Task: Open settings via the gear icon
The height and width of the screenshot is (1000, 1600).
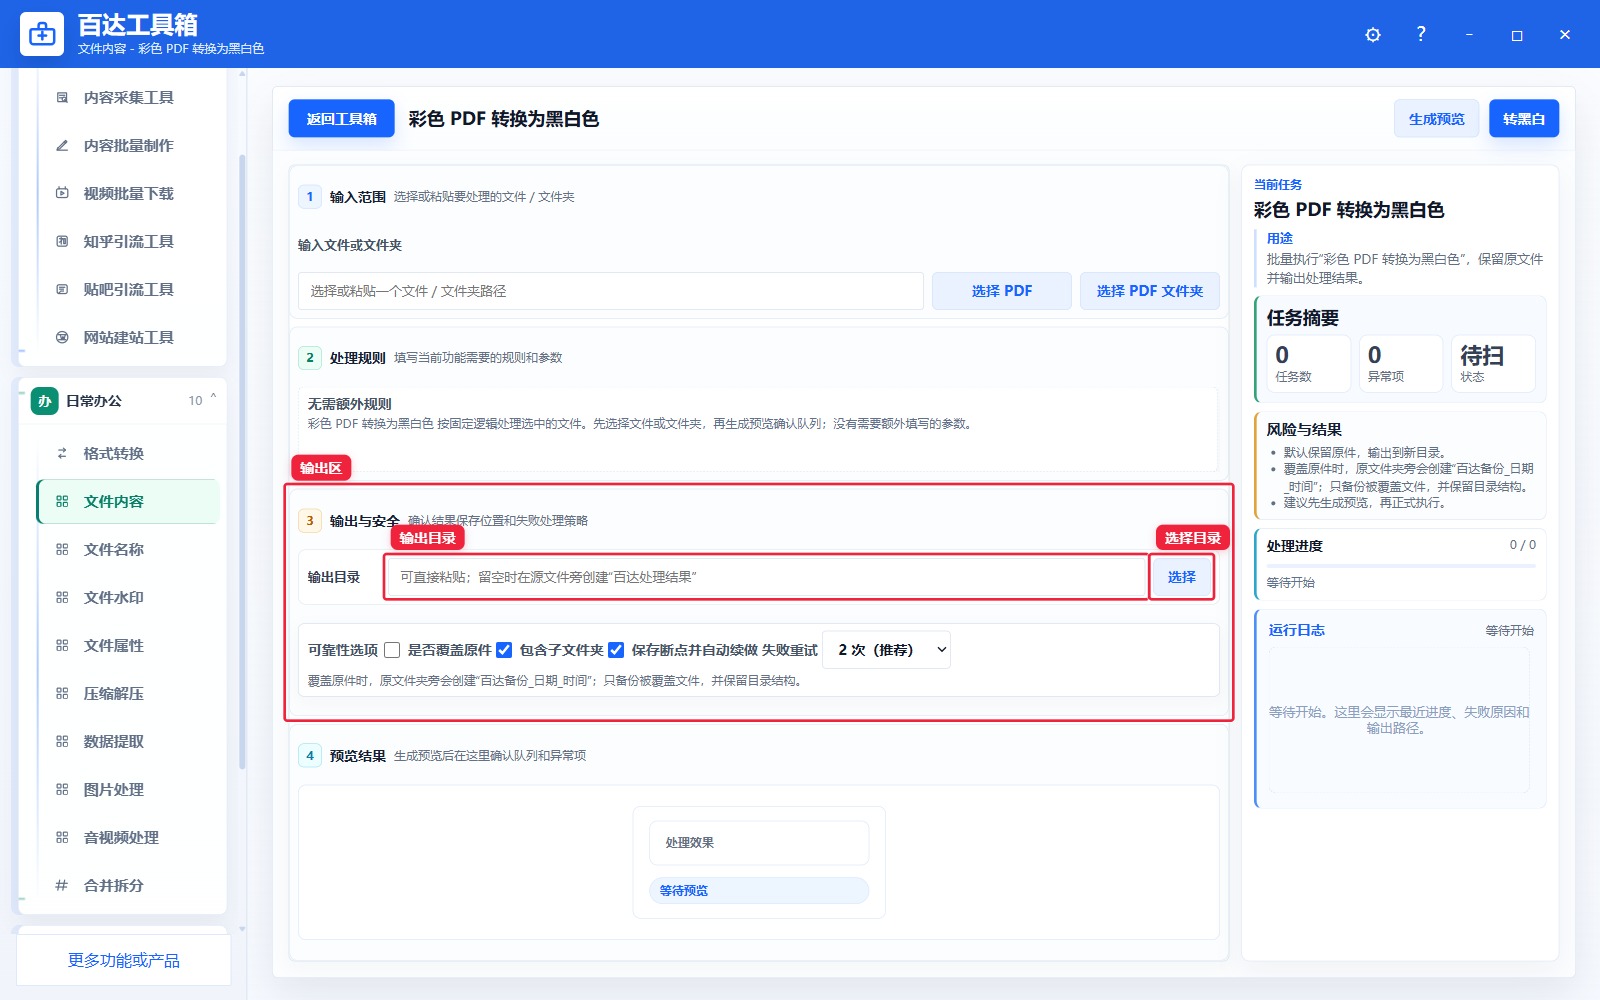Action: tap(1373, 35)
